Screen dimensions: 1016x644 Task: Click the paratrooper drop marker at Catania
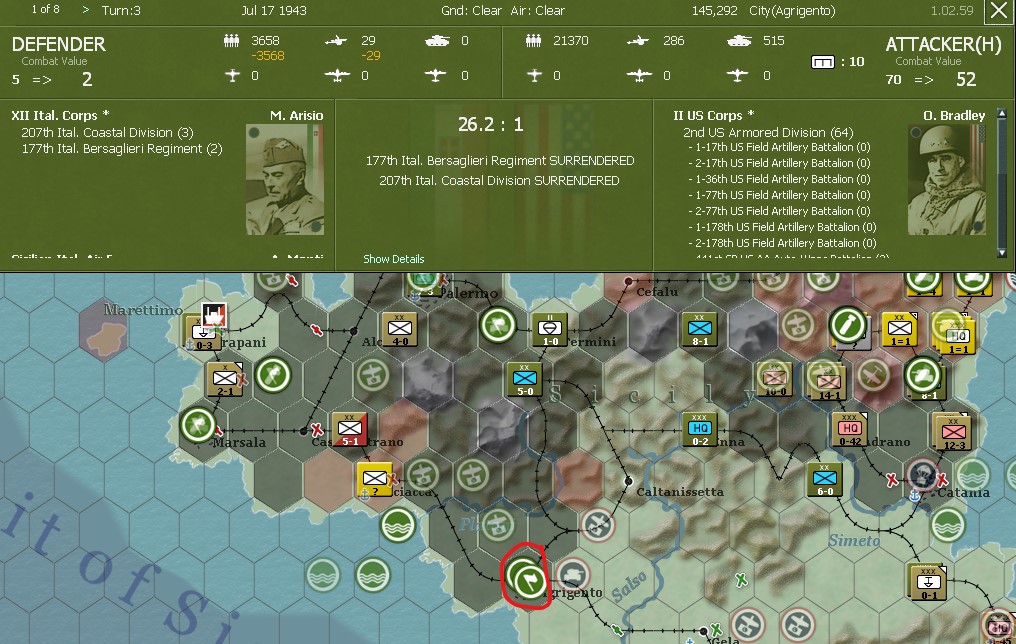(923, 475)
